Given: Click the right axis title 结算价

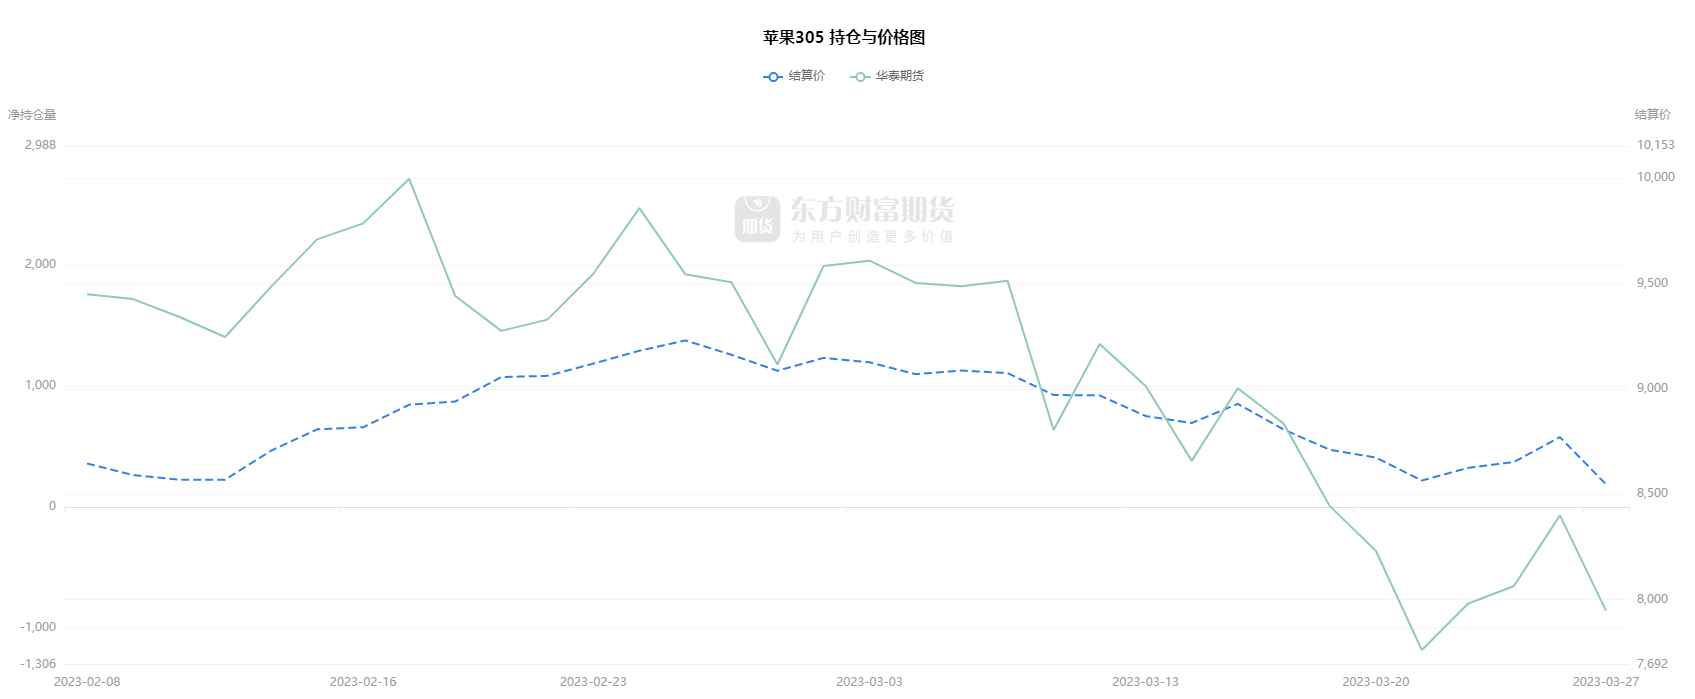Looking at the screenshot, I should [x=1652, y=115].
